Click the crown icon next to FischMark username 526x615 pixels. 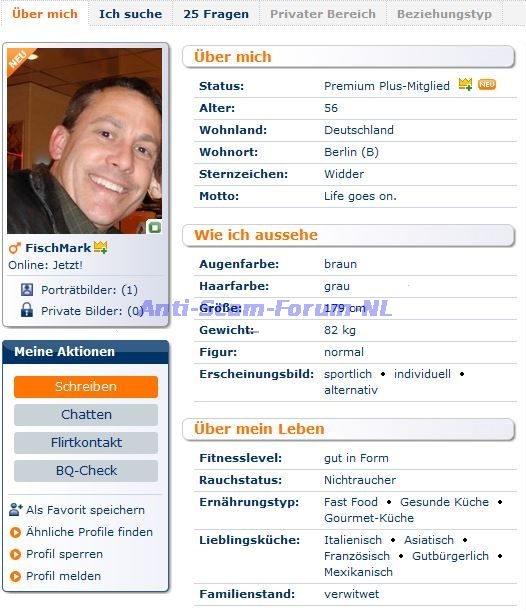pyautogui.click(x=101, y=247)
